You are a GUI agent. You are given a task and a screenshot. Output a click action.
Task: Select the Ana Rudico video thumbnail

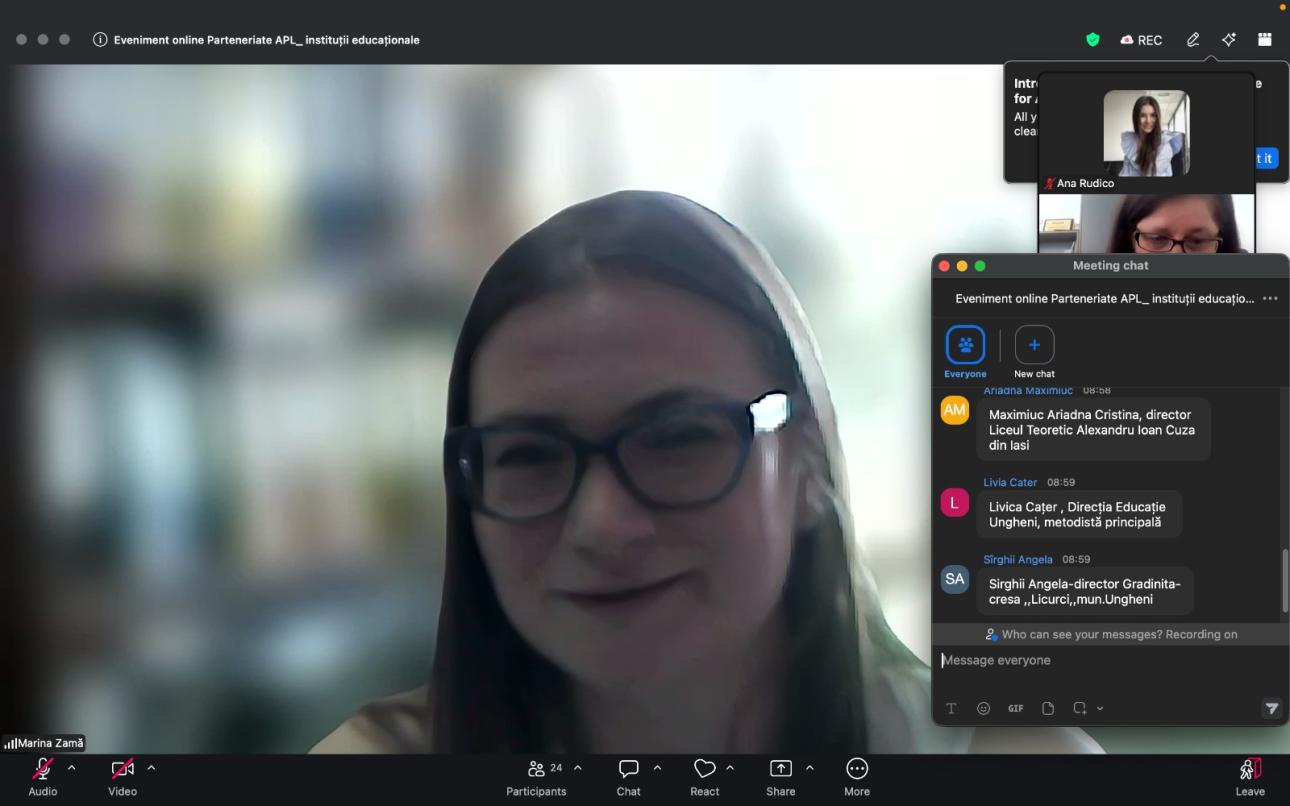pyautogui.click(x=1146, y=133)
